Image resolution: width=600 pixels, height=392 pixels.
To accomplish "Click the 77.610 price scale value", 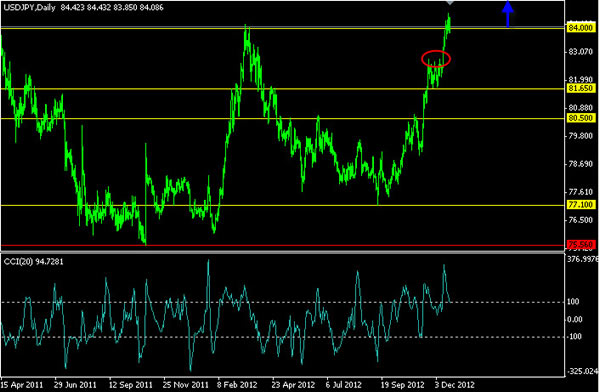I will pos(581,192).
